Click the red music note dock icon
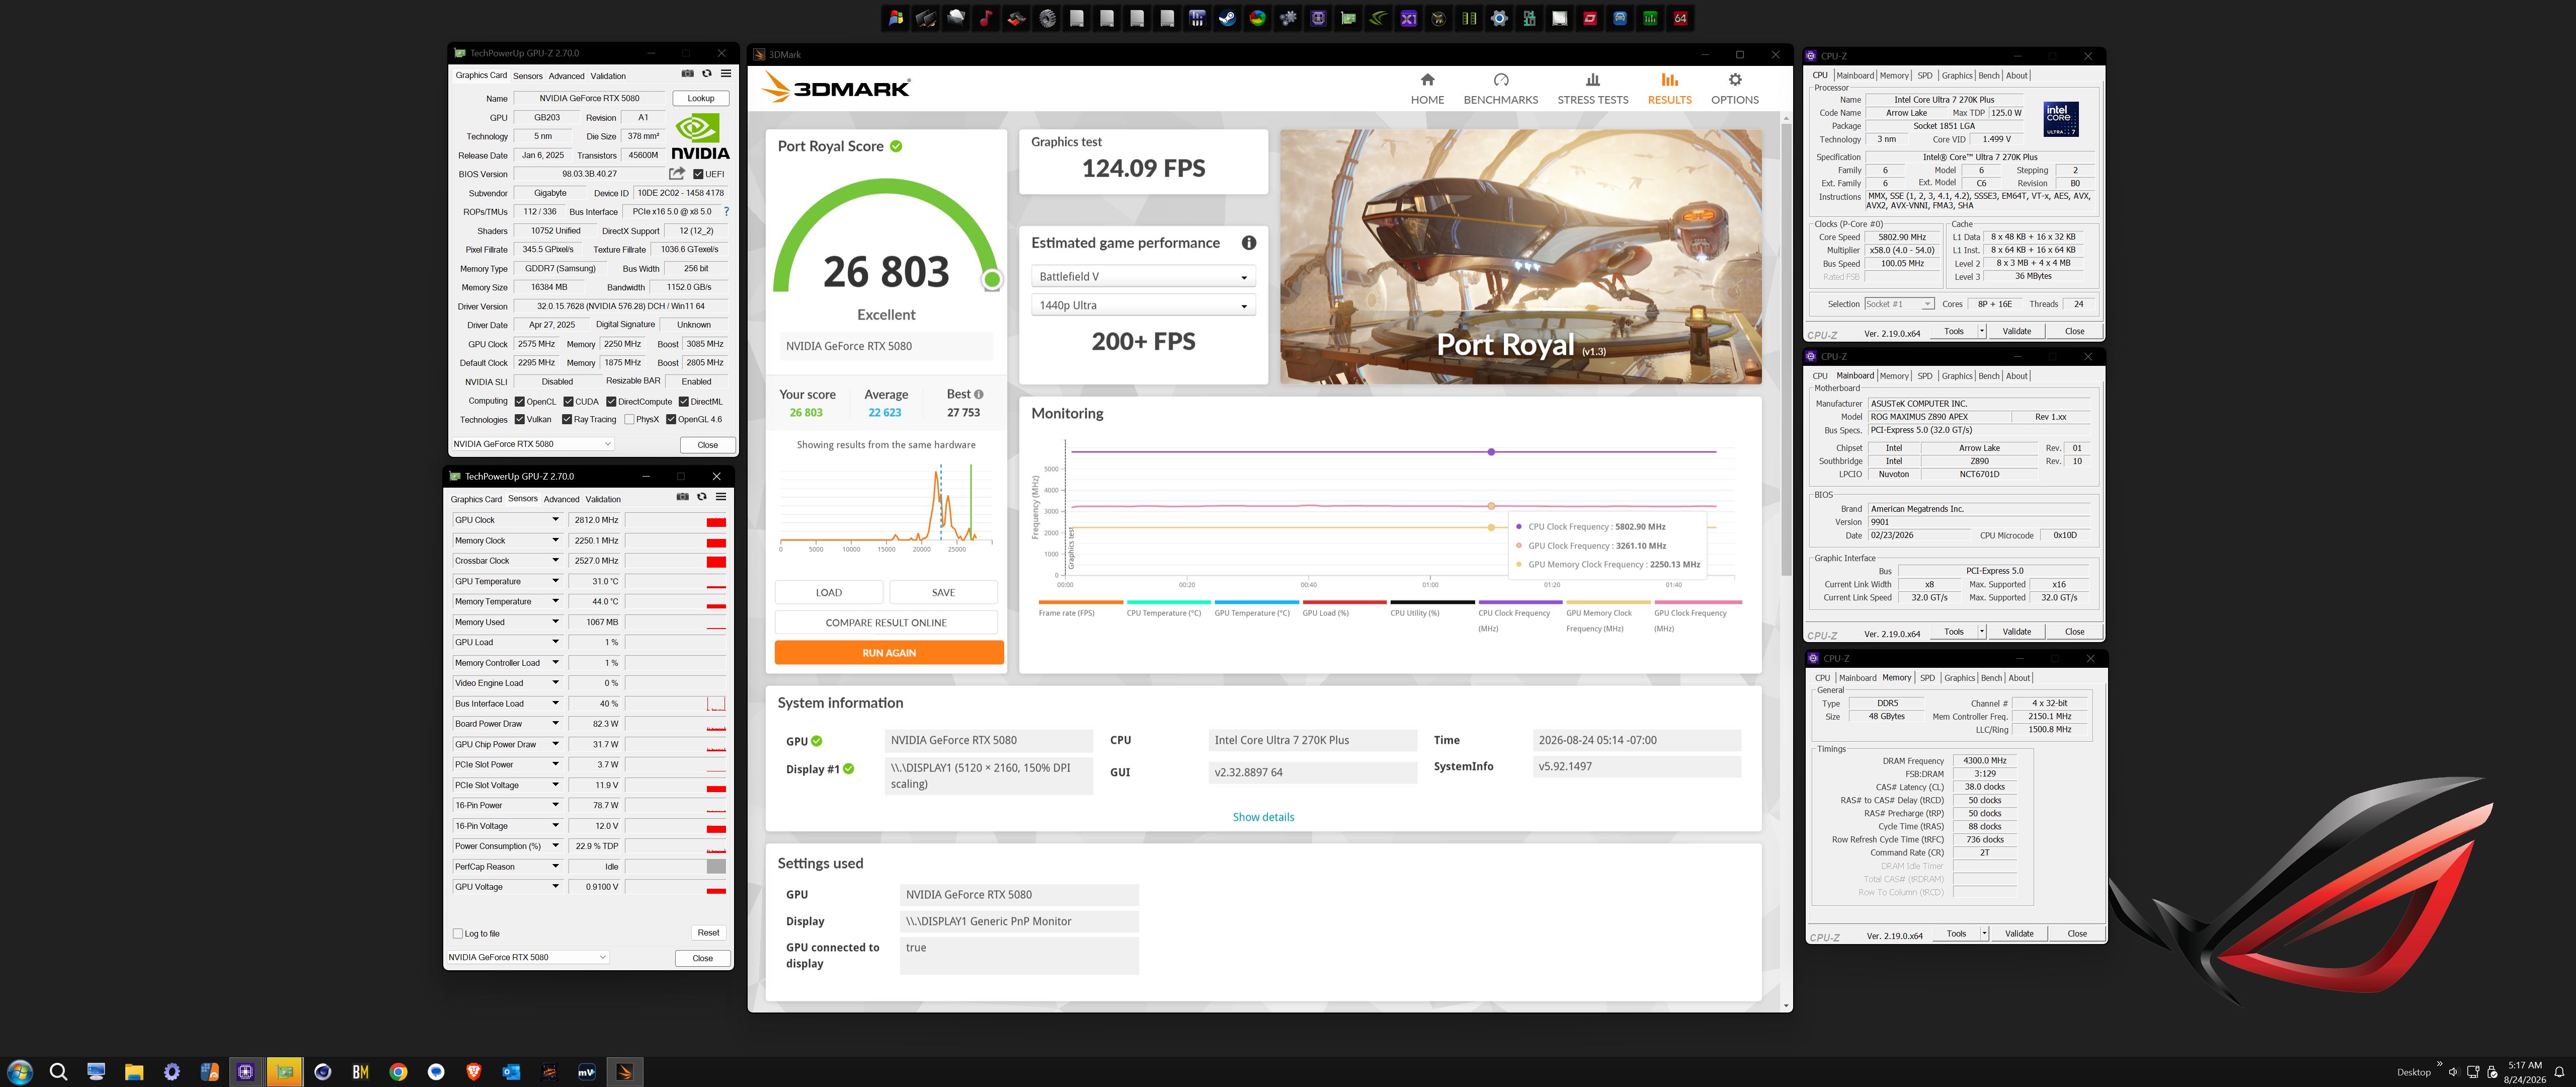Viewport: 2576px width, 1087px height. pyautogui.click(x=986, y=18)
